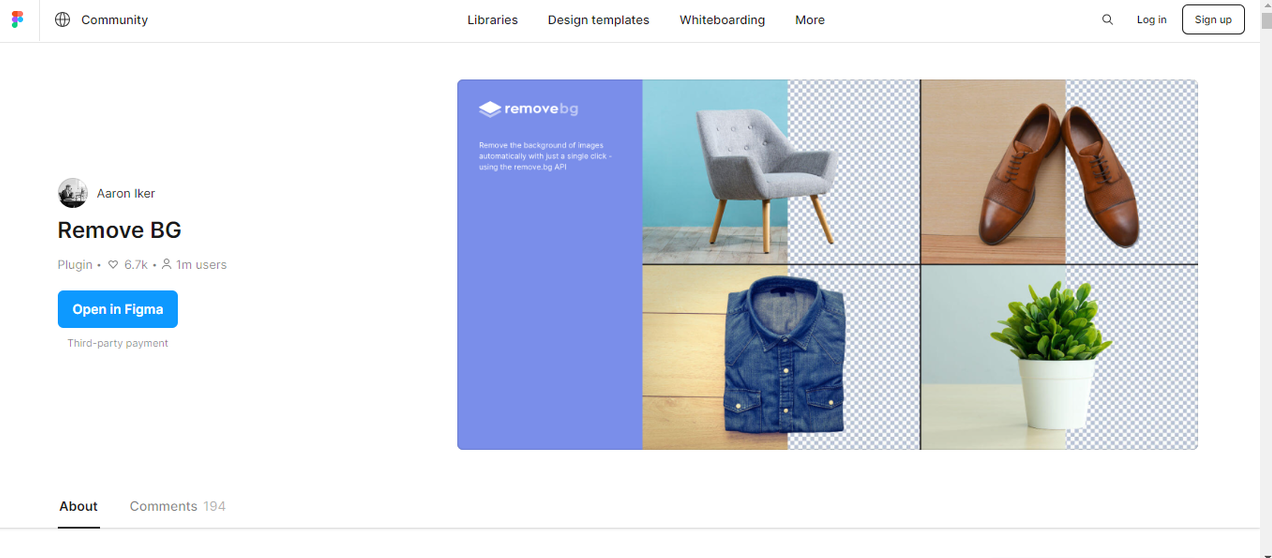Click the users person icon
Screen dimensions: 1272x558
tap(166, 265)
